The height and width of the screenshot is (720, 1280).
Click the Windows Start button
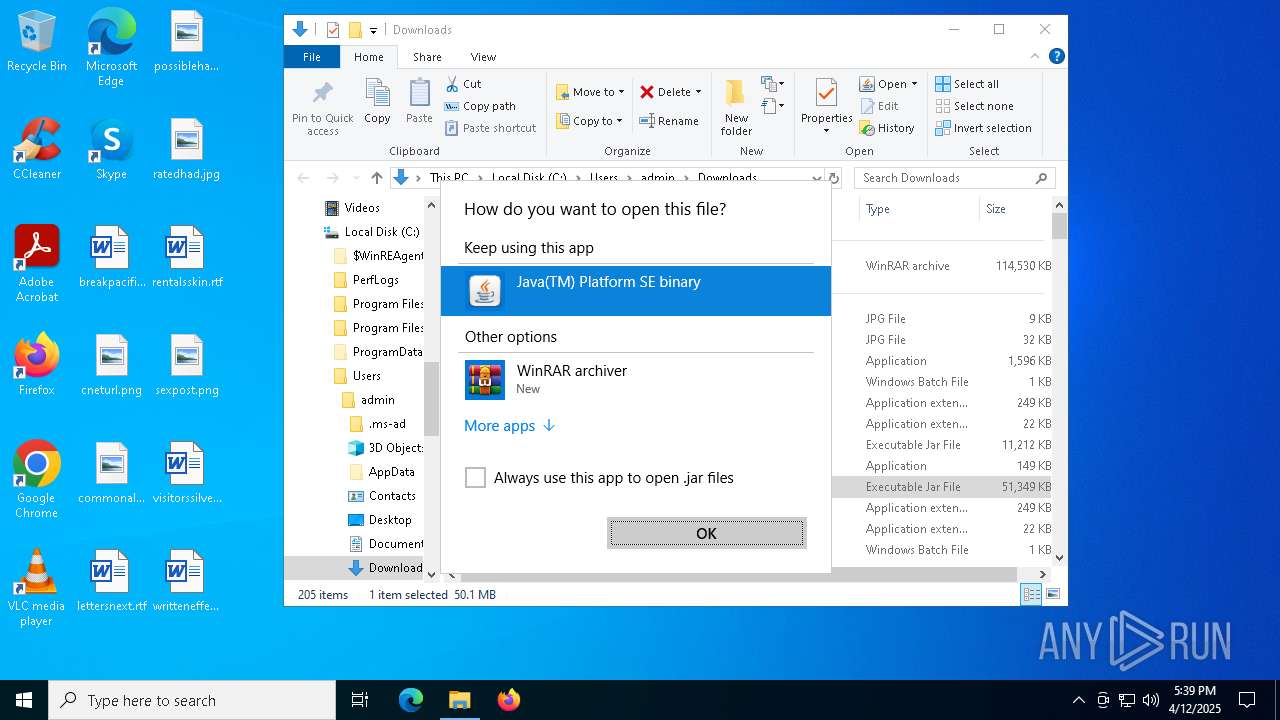[x=24, y=700]
